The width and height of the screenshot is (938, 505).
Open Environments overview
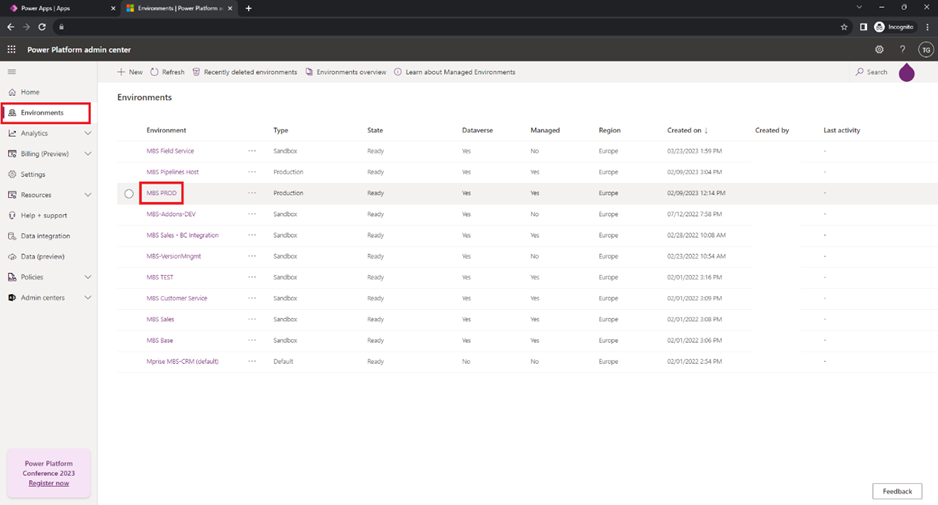tap(346, 72)
